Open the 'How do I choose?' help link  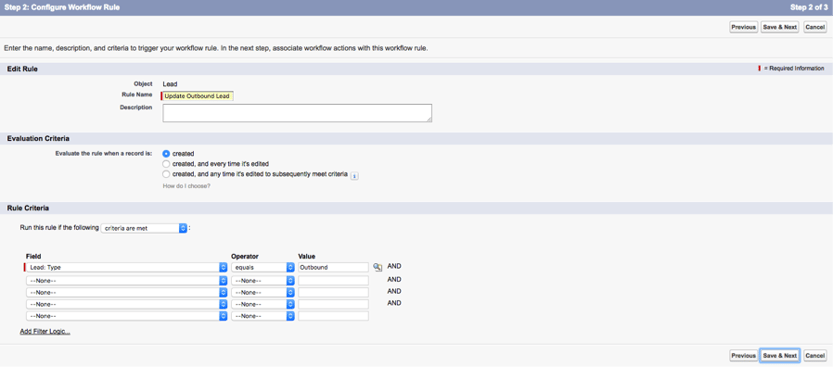coord(186,186)
